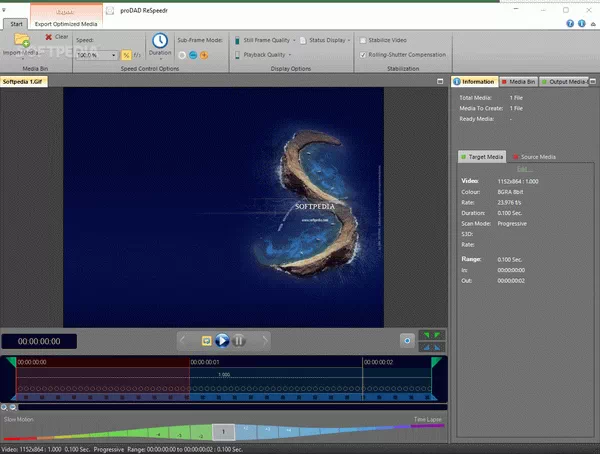The width and height of the screenshot is (600, 454).
Task: Expand the Still Frame Quality dropdown
Action: pyautogui.click(x=294, y=40)
